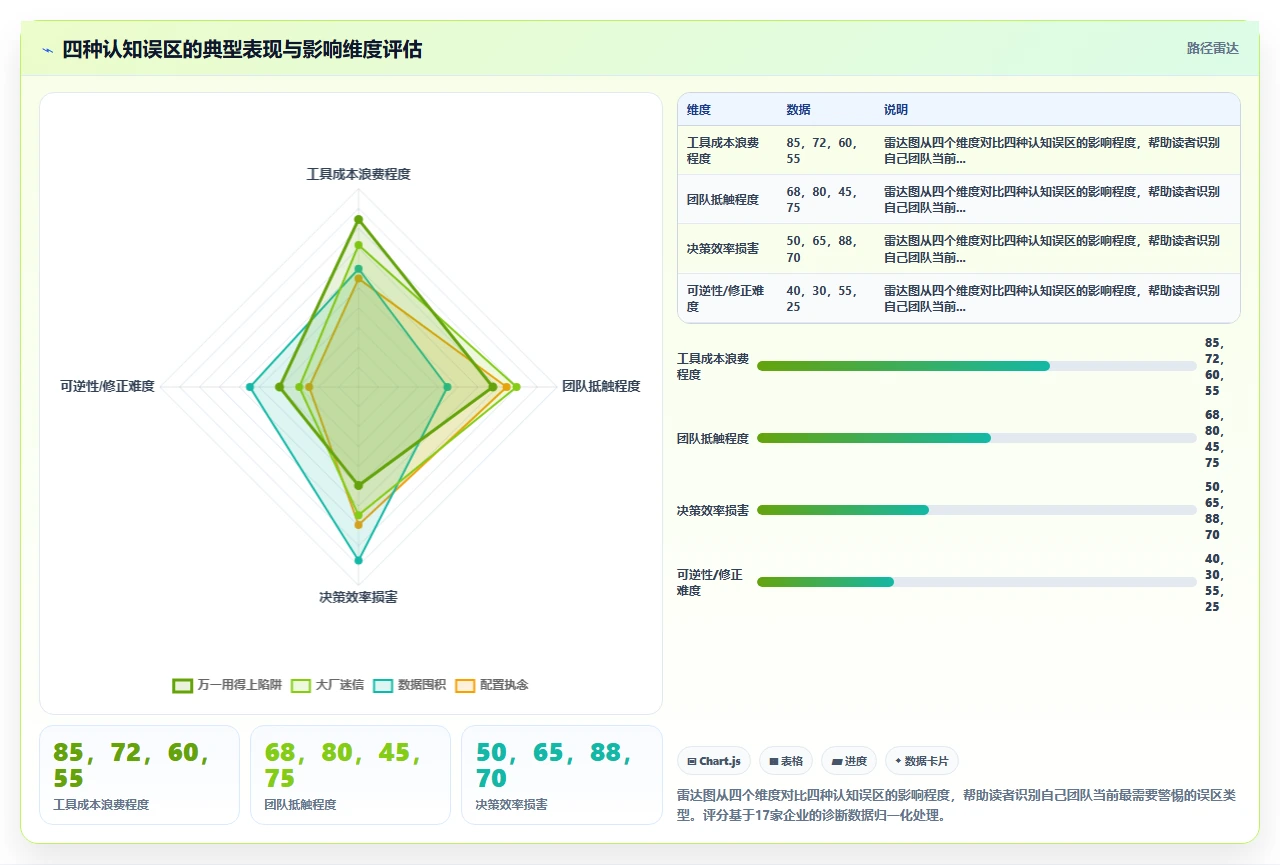1280x865 pixels.
Task: Click table data cell 40, 30, 55, 25
Action: pyautogui.click(x=825, y=298)
